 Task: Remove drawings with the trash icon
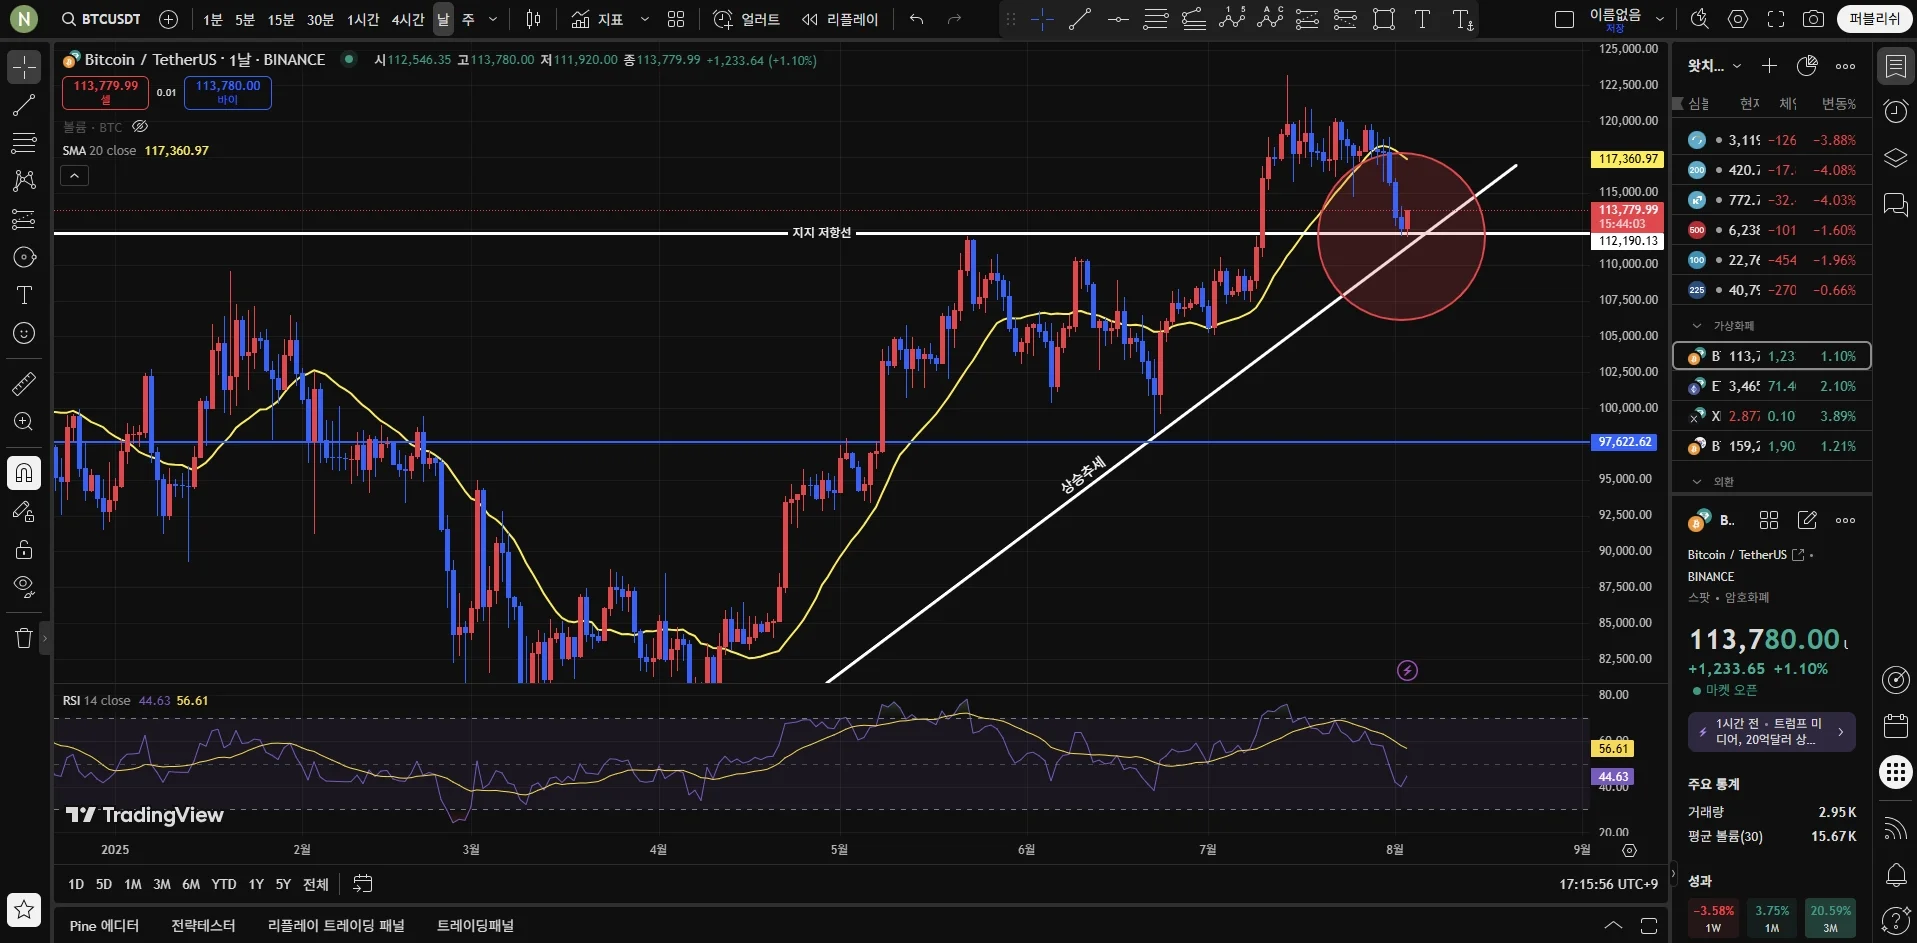pos(24,638)
